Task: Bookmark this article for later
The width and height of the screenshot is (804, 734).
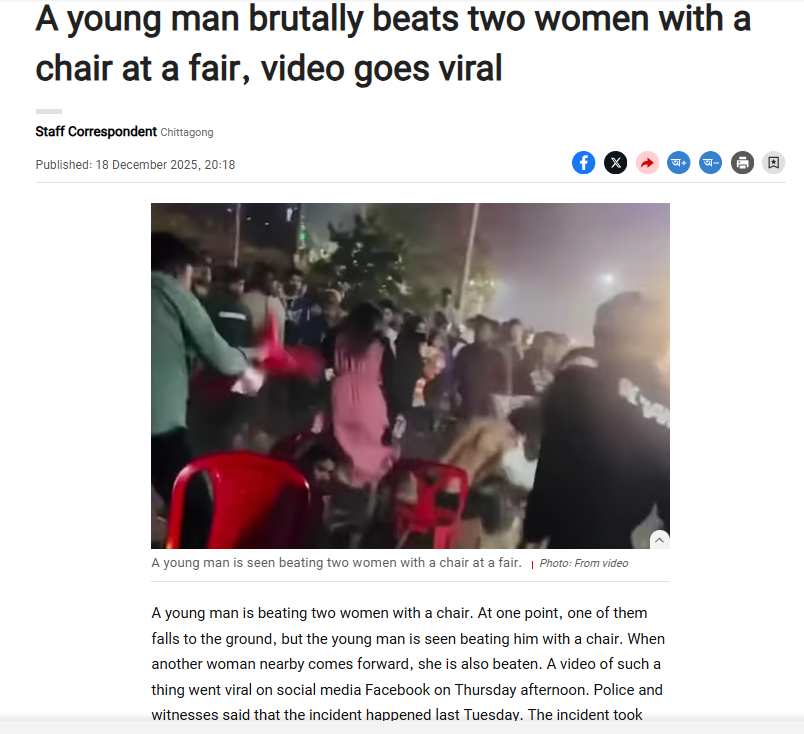Action: tap(773, 163)
